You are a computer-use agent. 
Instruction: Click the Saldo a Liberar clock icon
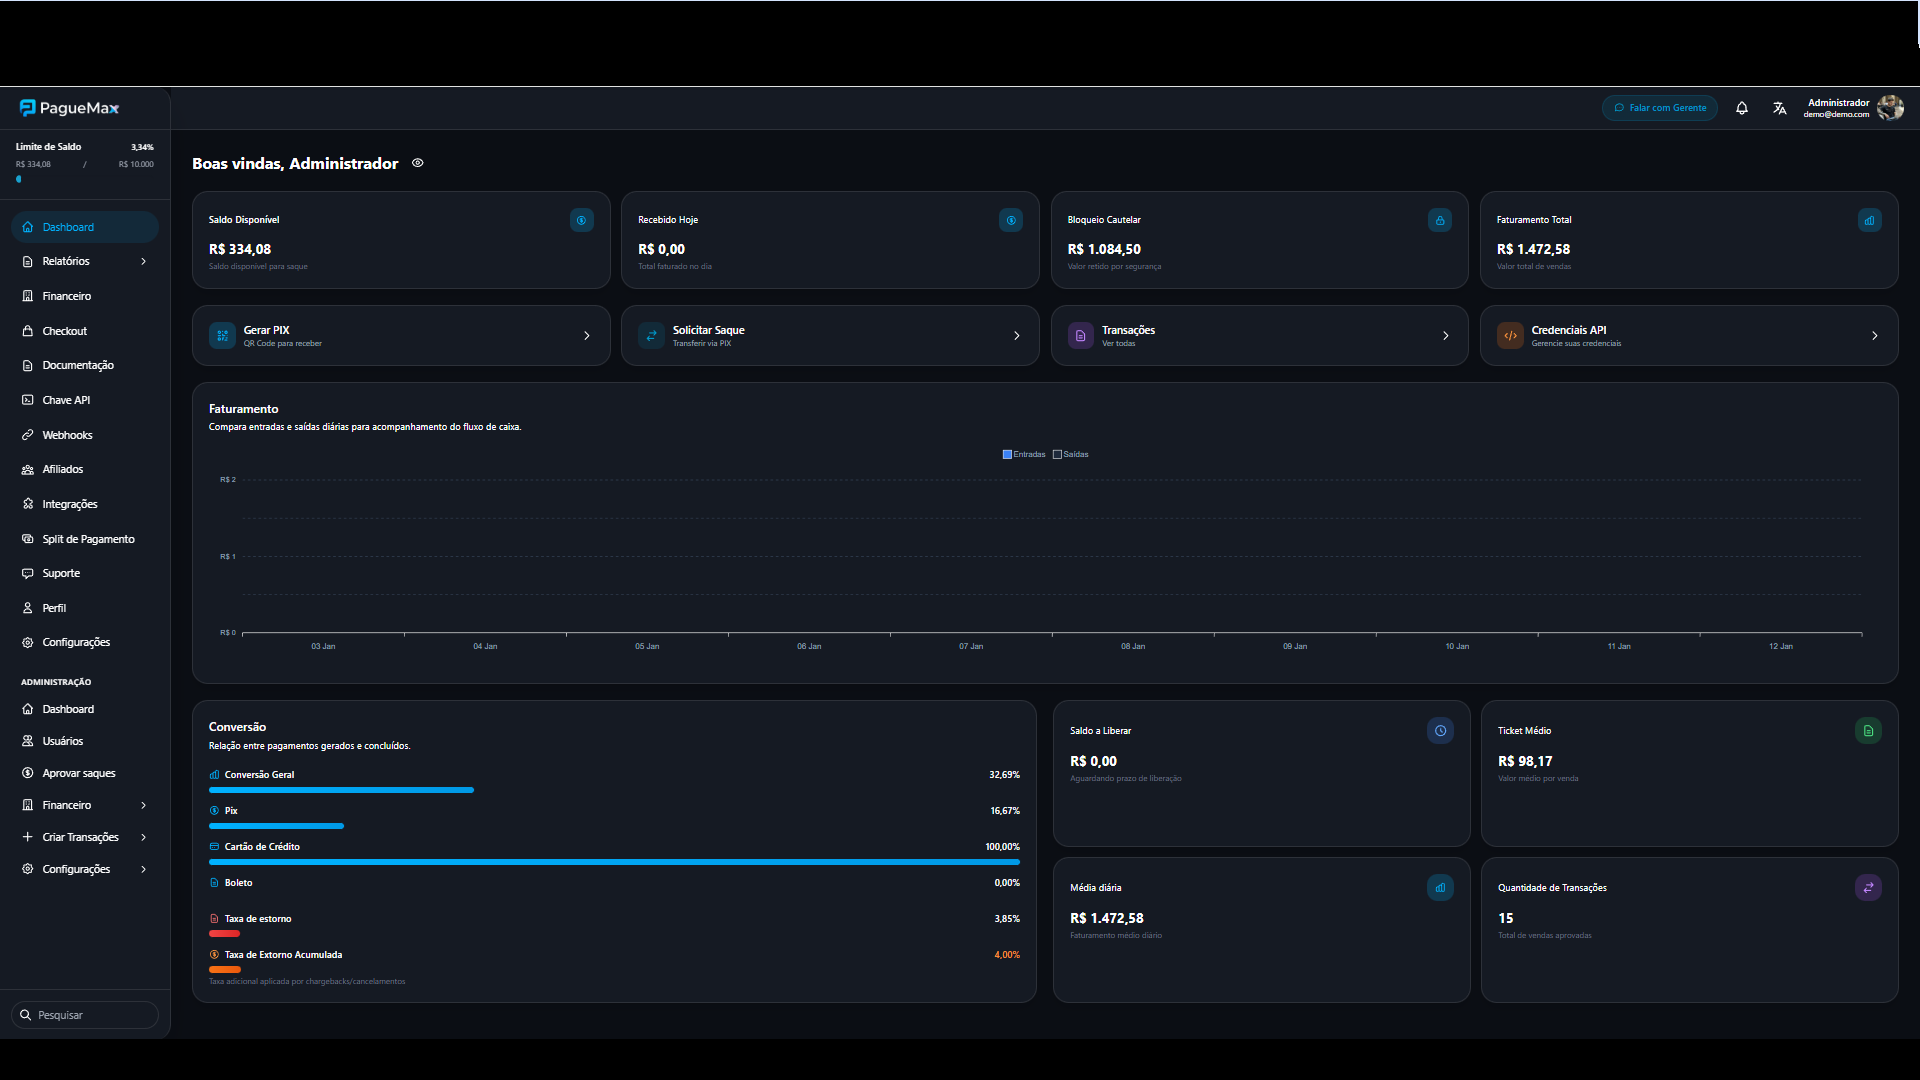click(x=1440, y=731)
